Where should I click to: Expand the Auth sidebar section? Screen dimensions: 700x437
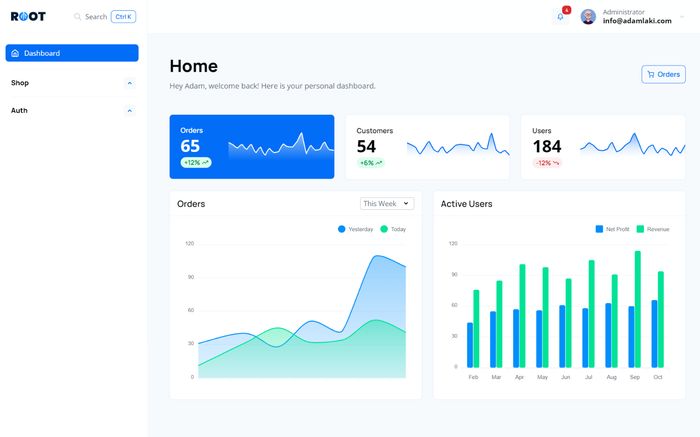point(129,110)
